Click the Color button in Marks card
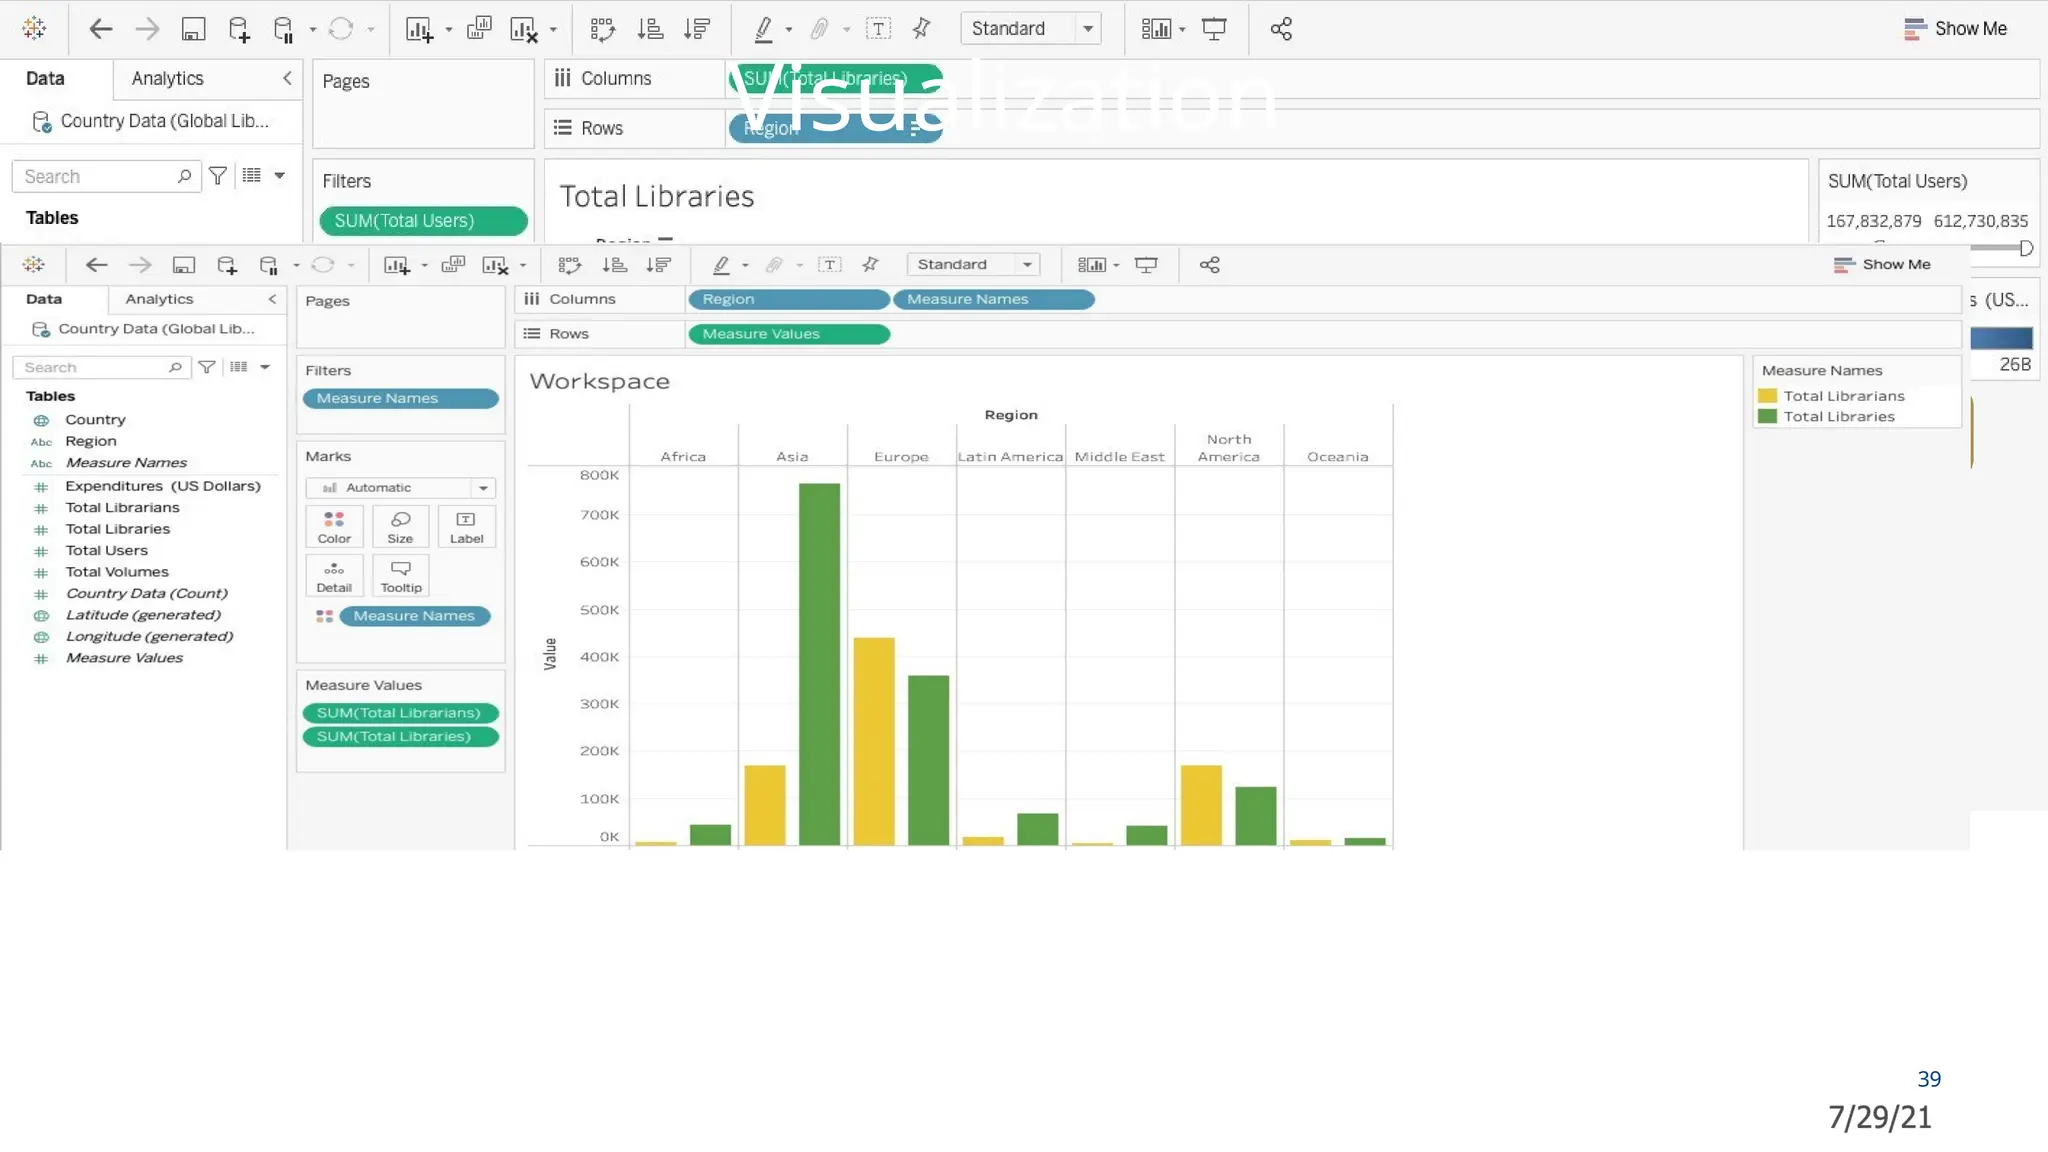 (x=334, y=526)
